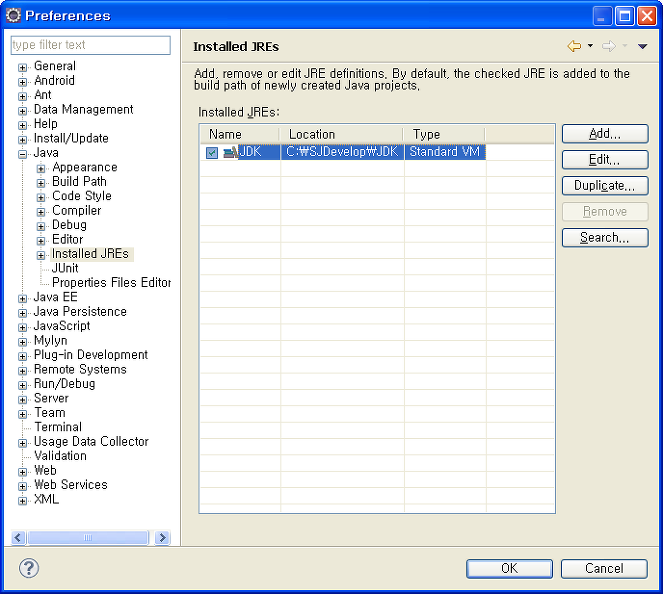This screenshot has width=663, height=594.
Task: Click the filter text input field
Action: coord(90,45)
